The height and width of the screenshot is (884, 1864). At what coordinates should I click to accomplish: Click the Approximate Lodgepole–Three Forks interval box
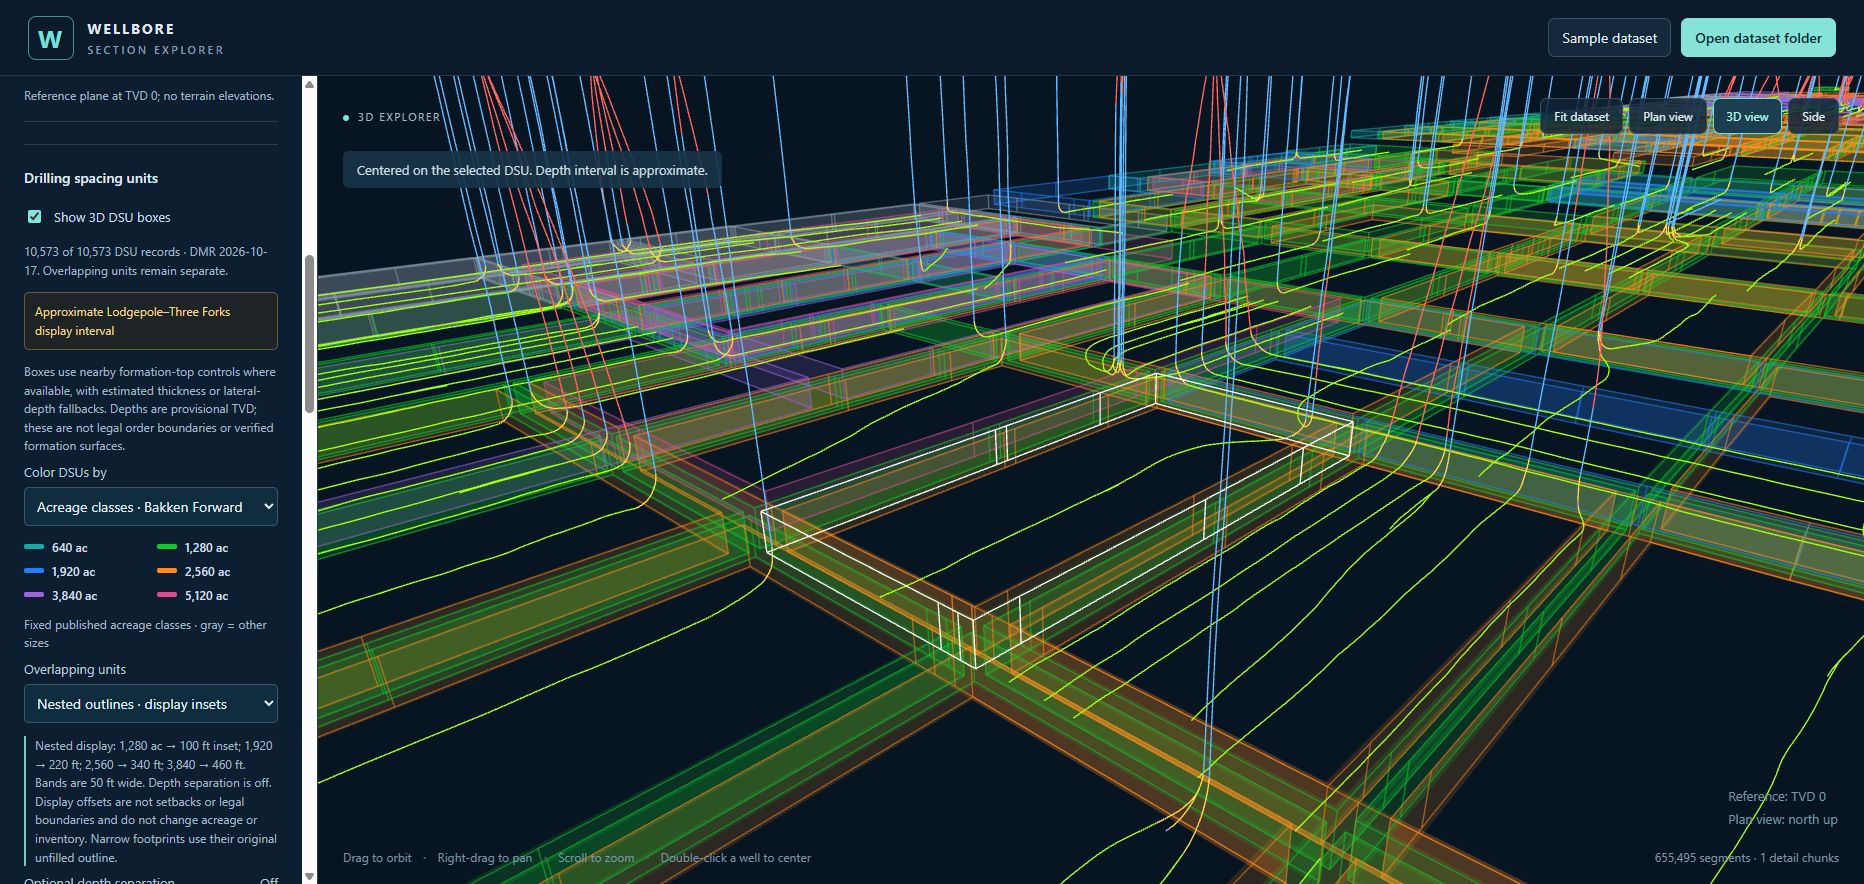pos(151,321)
